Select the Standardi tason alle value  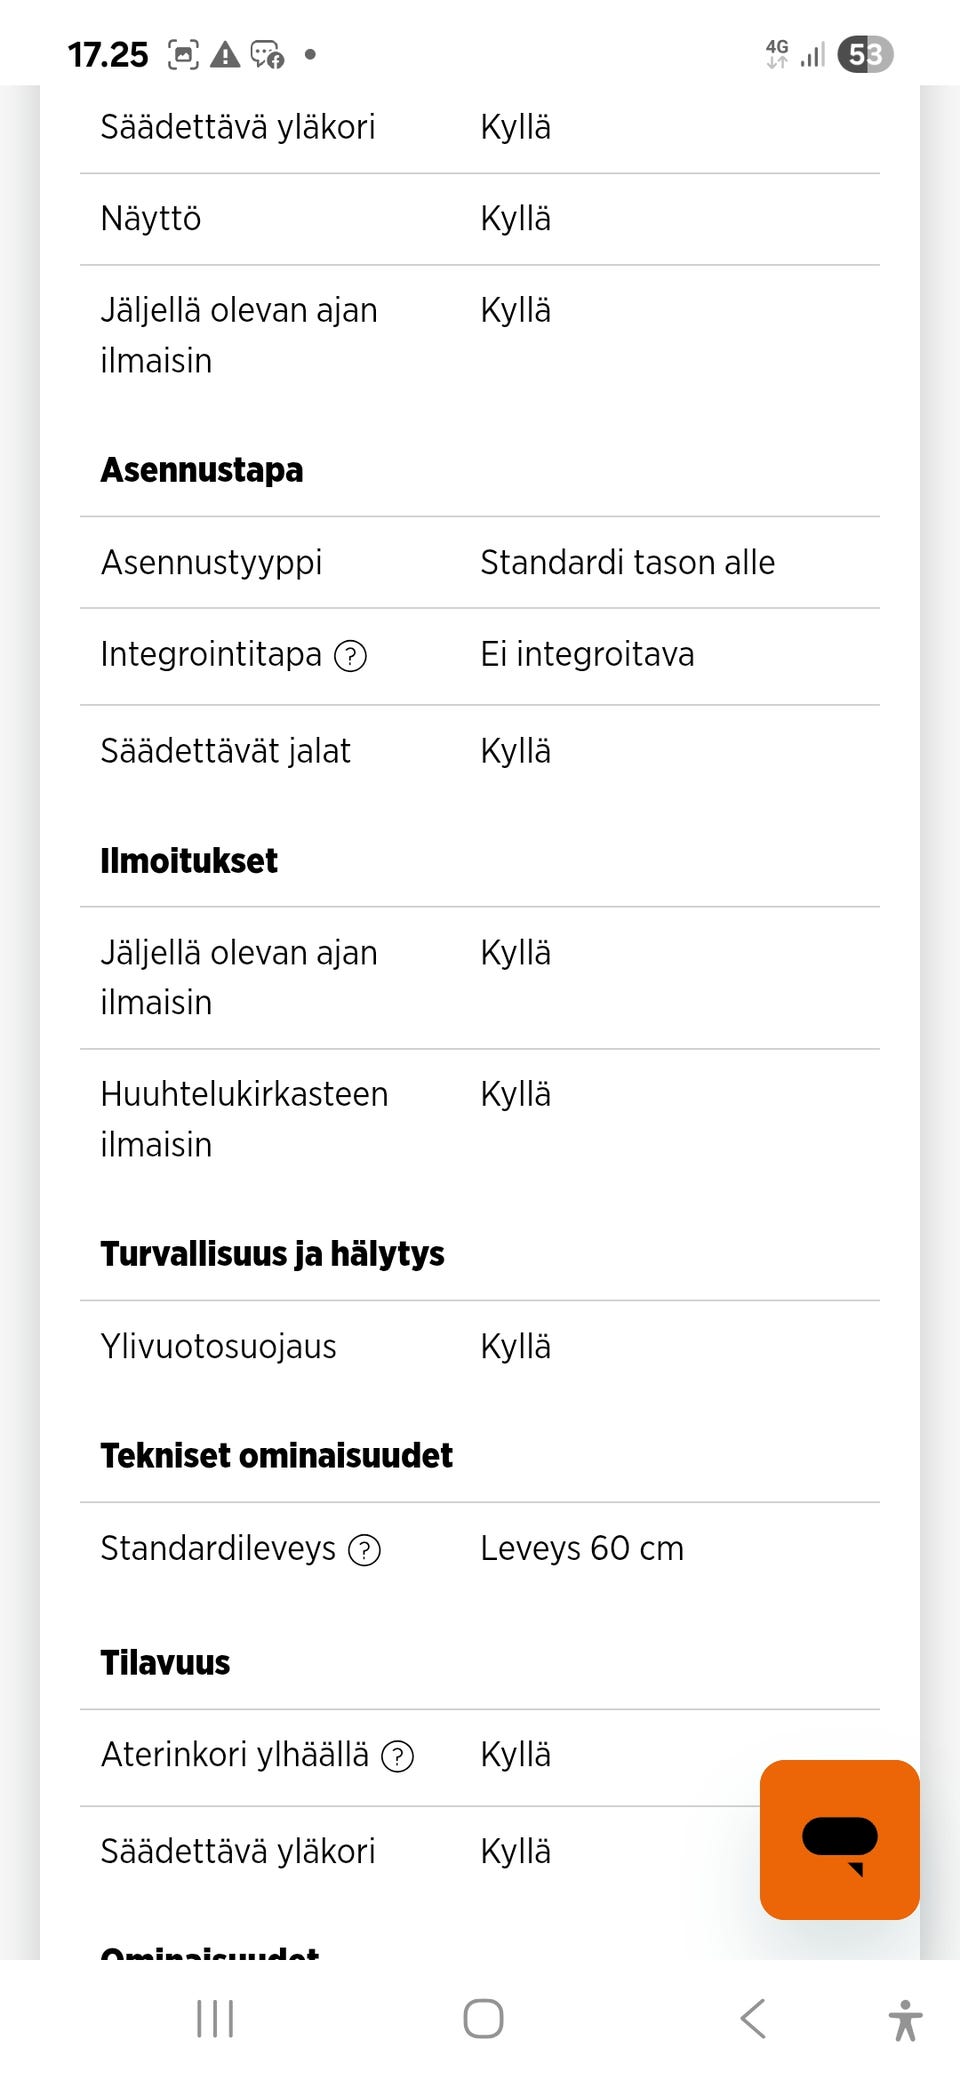(628, 563)
